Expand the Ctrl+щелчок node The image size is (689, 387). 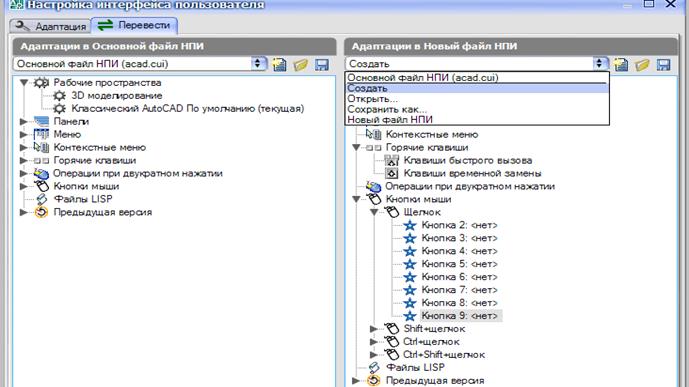tap(374, 342)
